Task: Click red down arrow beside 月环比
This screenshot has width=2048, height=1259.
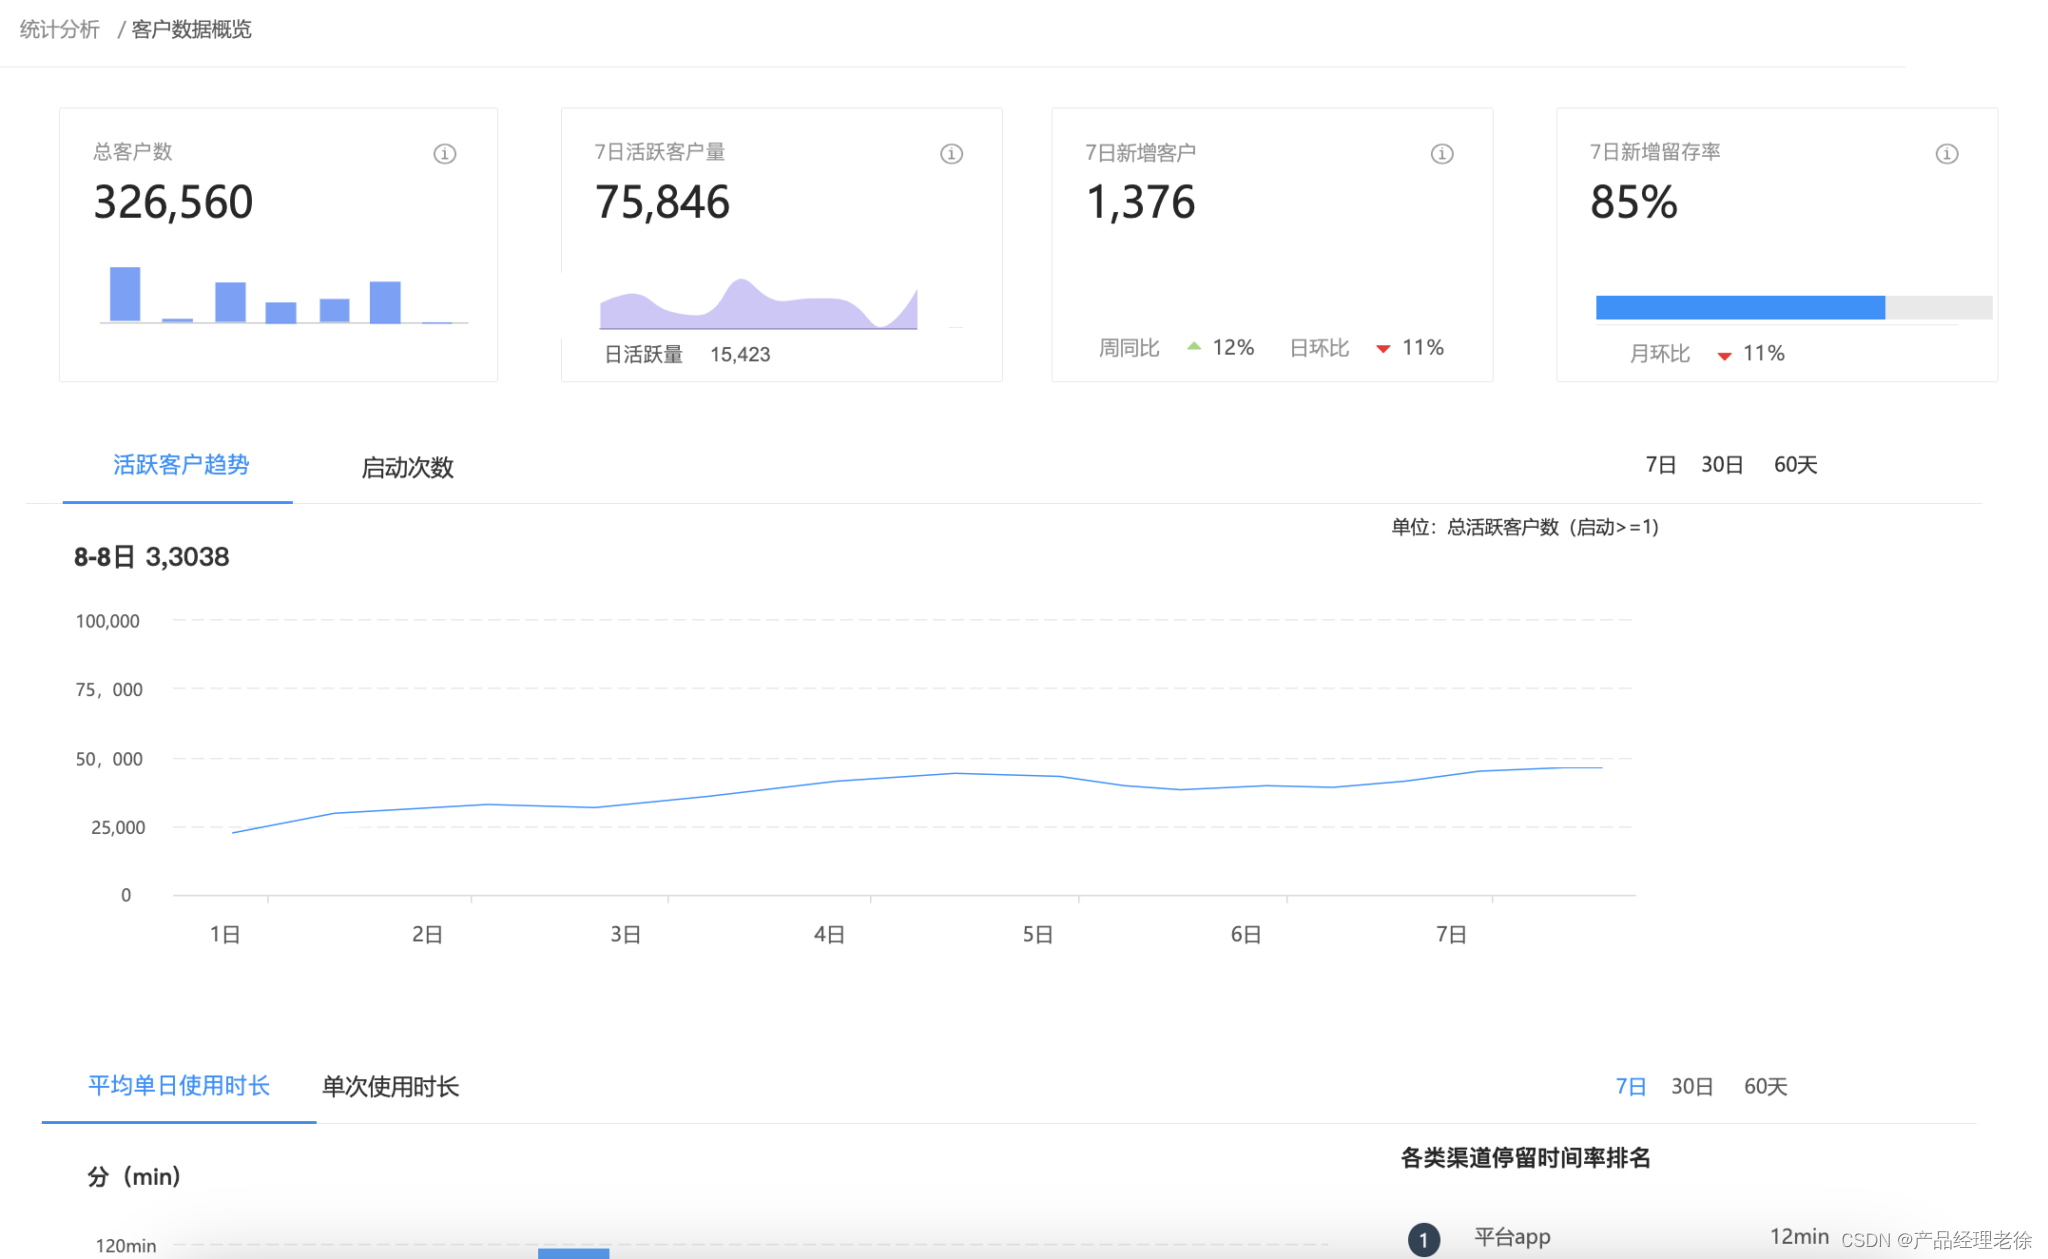Action: 1724,355
